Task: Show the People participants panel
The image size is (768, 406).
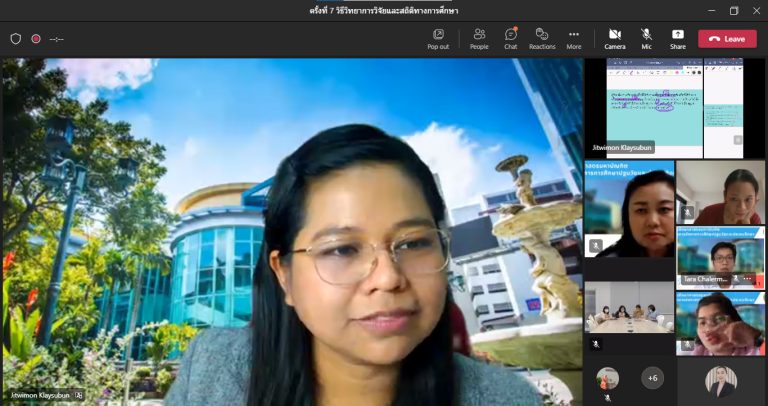Action: point(479,38)
